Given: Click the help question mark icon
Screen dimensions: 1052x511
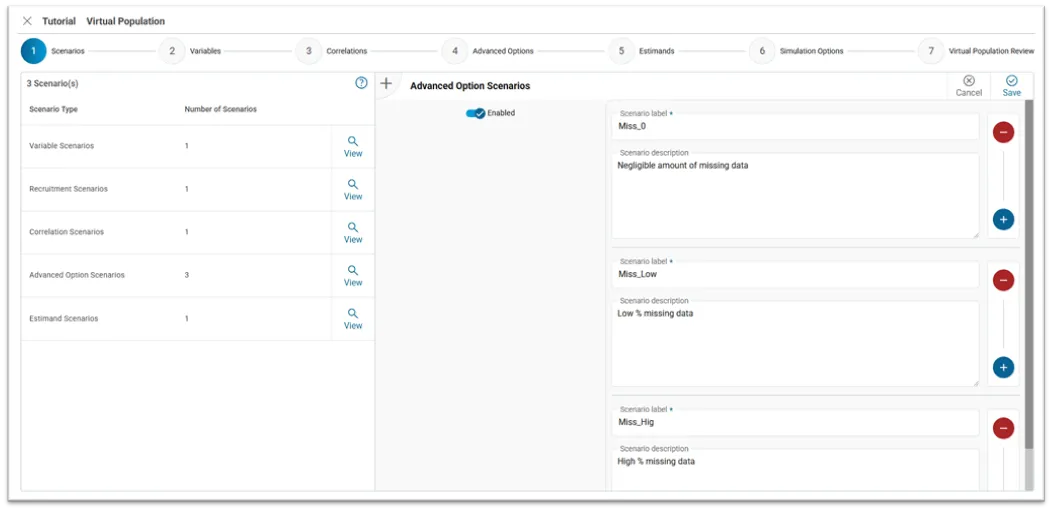Looking at the screenshot, I should [x=361, y=83].
